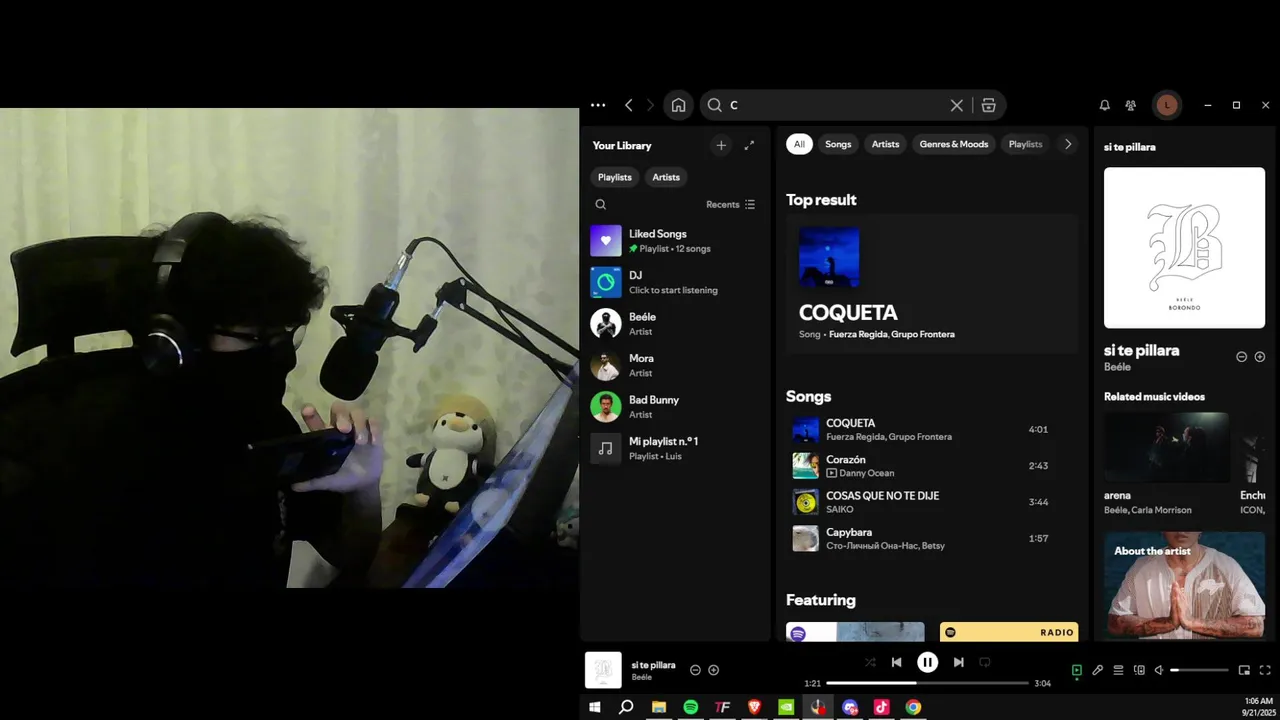Click now-playing bar album thumbnail
The height and width of the screenshot is (720, 1280).
603,670
